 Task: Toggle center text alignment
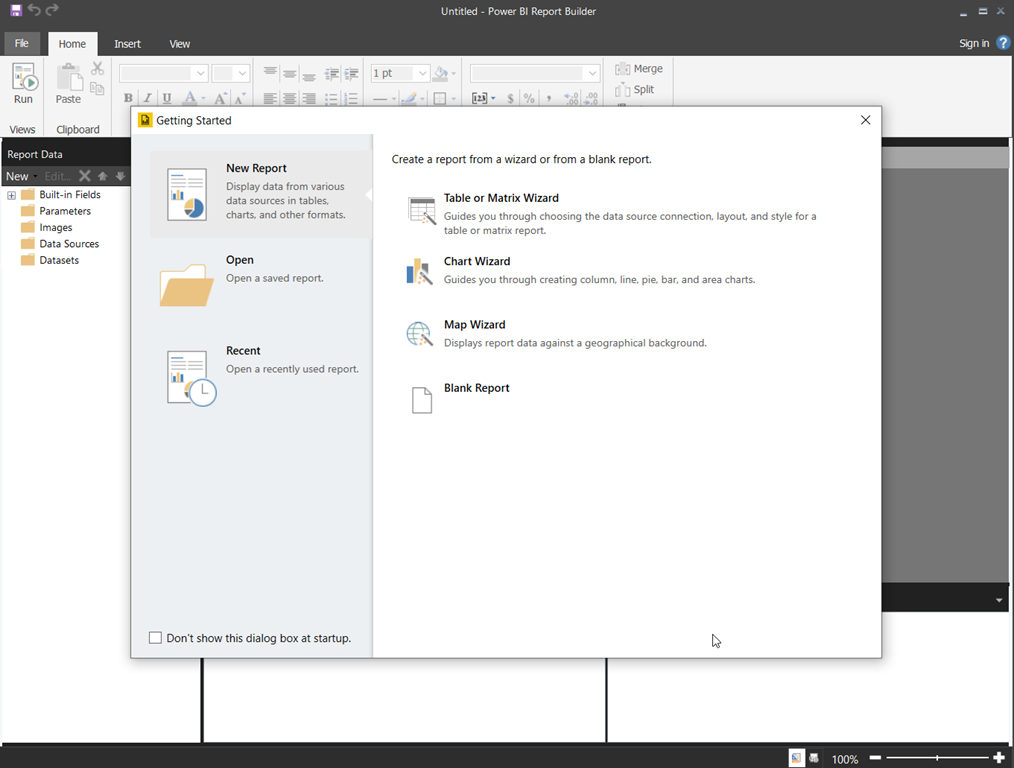tap(290, 98)
